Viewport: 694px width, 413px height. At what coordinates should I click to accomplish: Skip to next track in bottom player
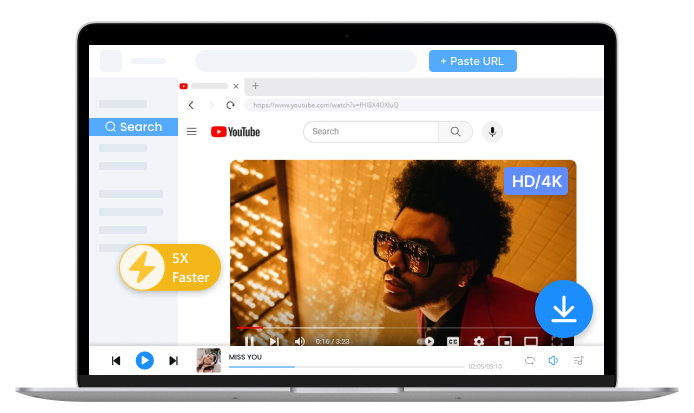click(173, 360)
